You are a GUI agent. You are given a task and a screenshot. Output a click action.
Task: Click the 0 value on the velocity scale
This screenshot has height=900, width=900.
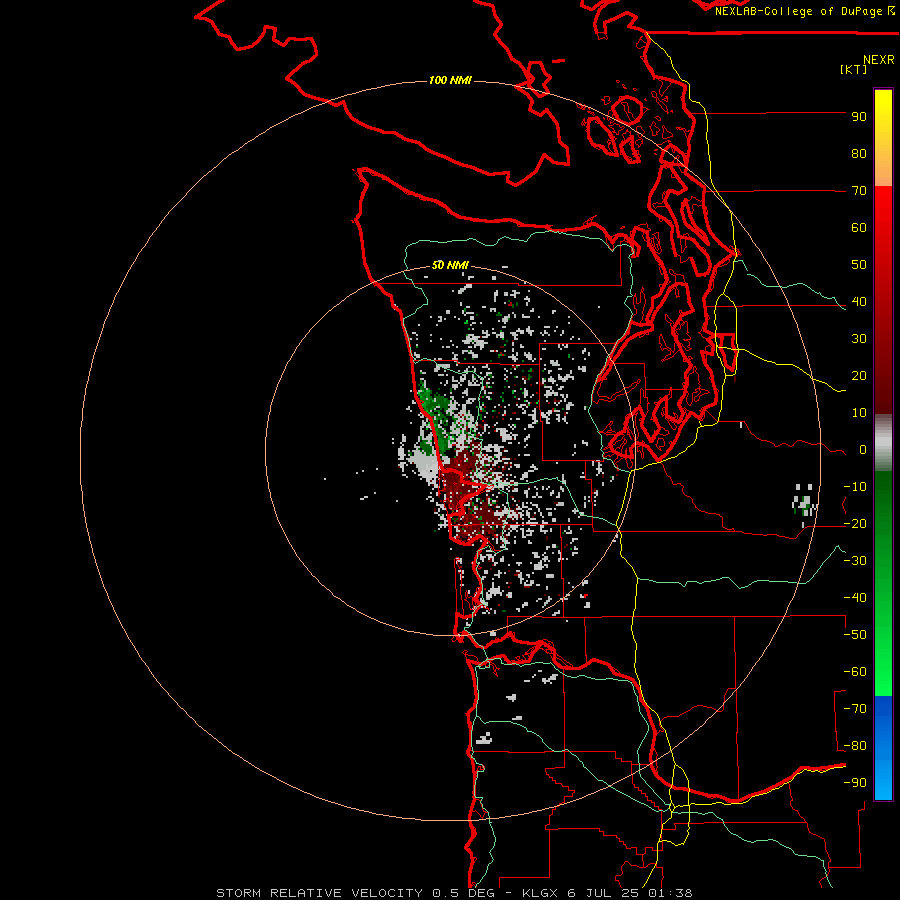[x=863, y=450]
